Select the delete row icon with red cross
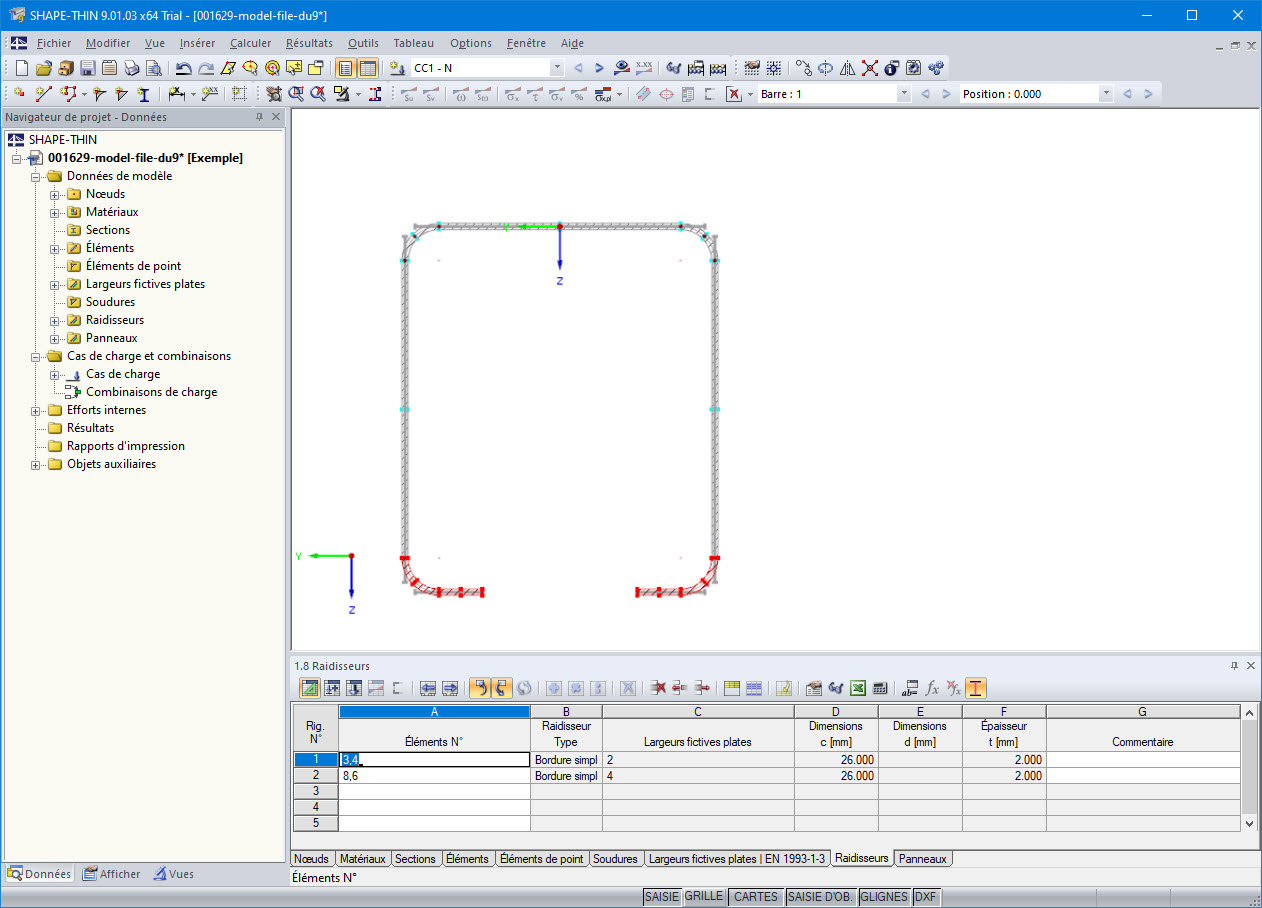 point(657,688)
